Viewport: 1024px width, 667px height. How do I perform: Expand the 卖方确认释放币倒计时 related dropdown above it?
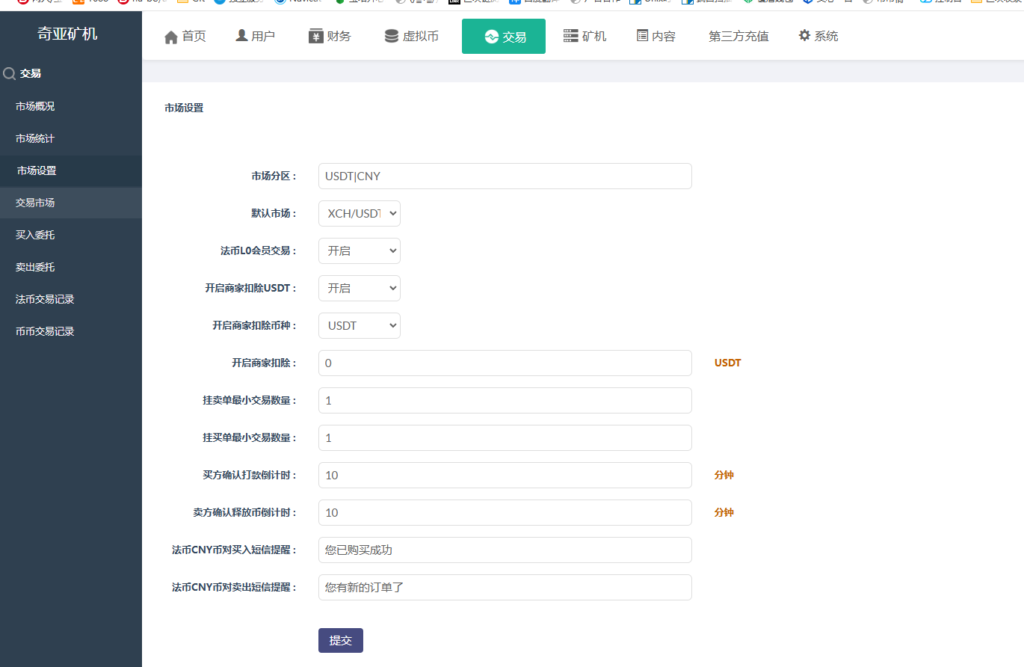tap(357, 326)
